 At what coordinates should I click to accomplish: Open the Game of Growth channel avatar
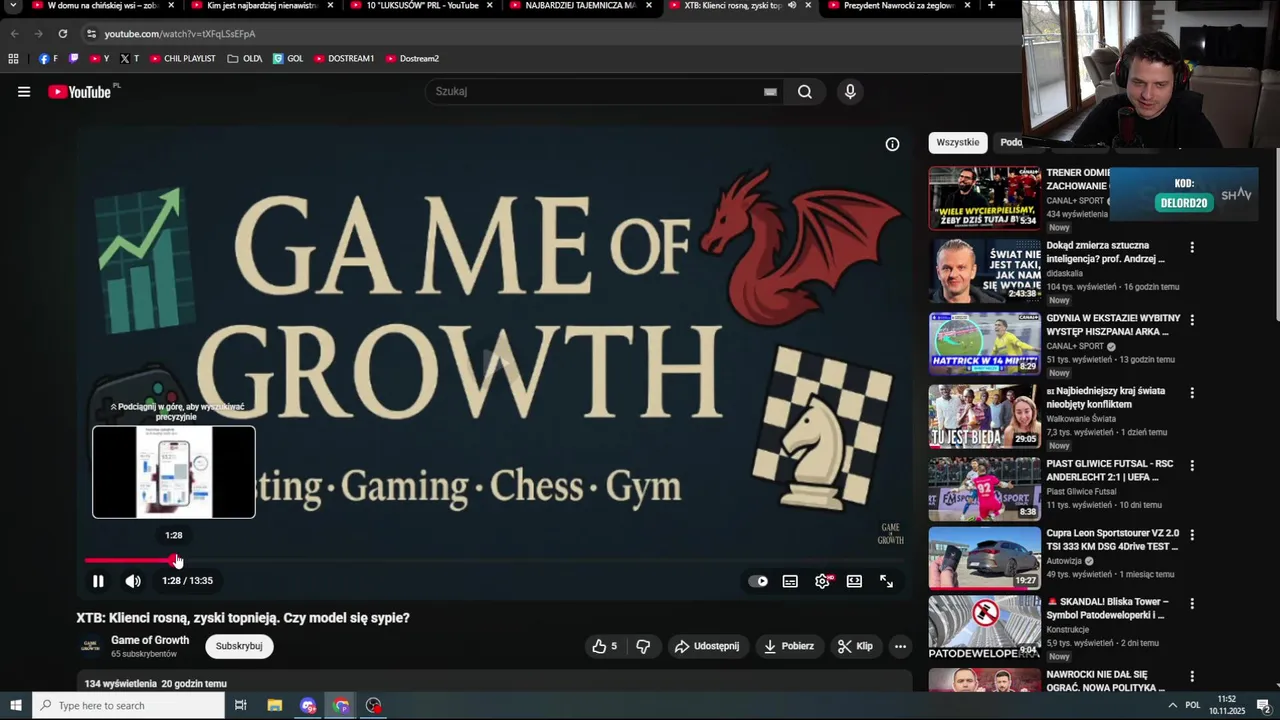(x=90, y=646)
